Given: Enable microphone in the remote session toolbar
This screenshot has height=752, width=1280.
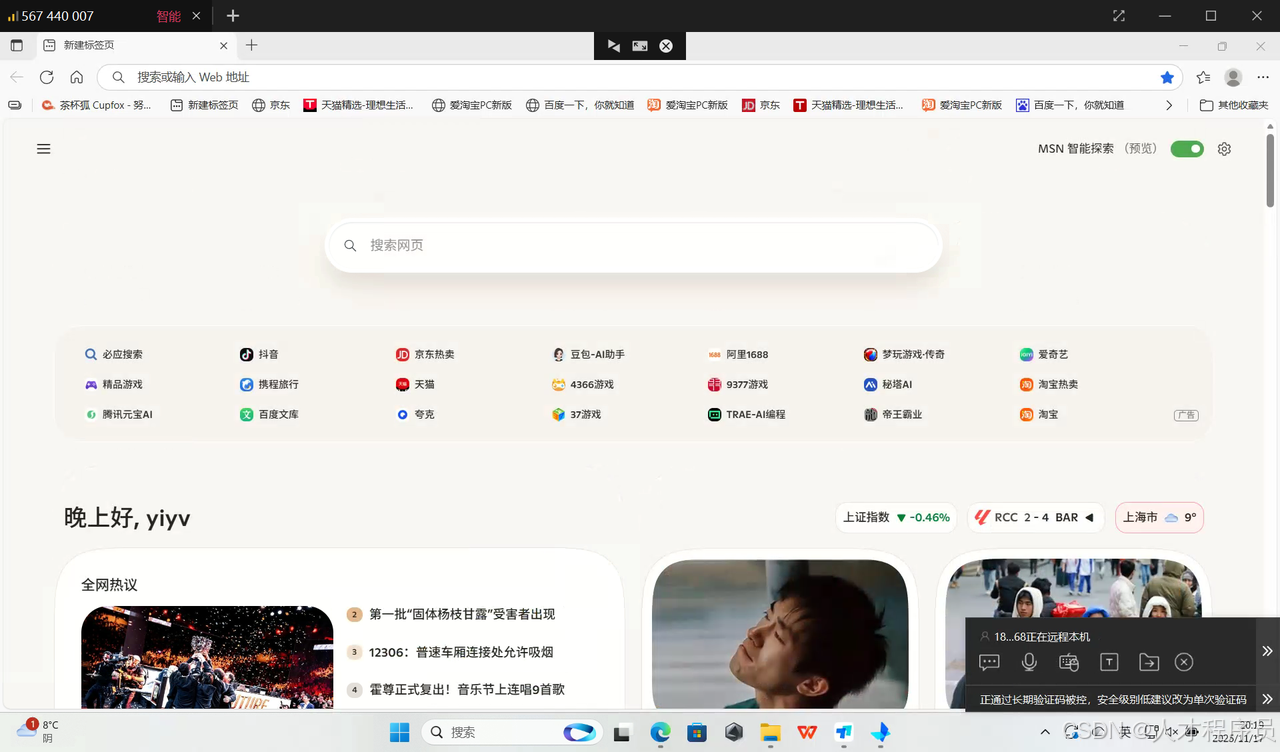Looking at the screenshot, I should pyautogui.click(x=1029, y=662).
